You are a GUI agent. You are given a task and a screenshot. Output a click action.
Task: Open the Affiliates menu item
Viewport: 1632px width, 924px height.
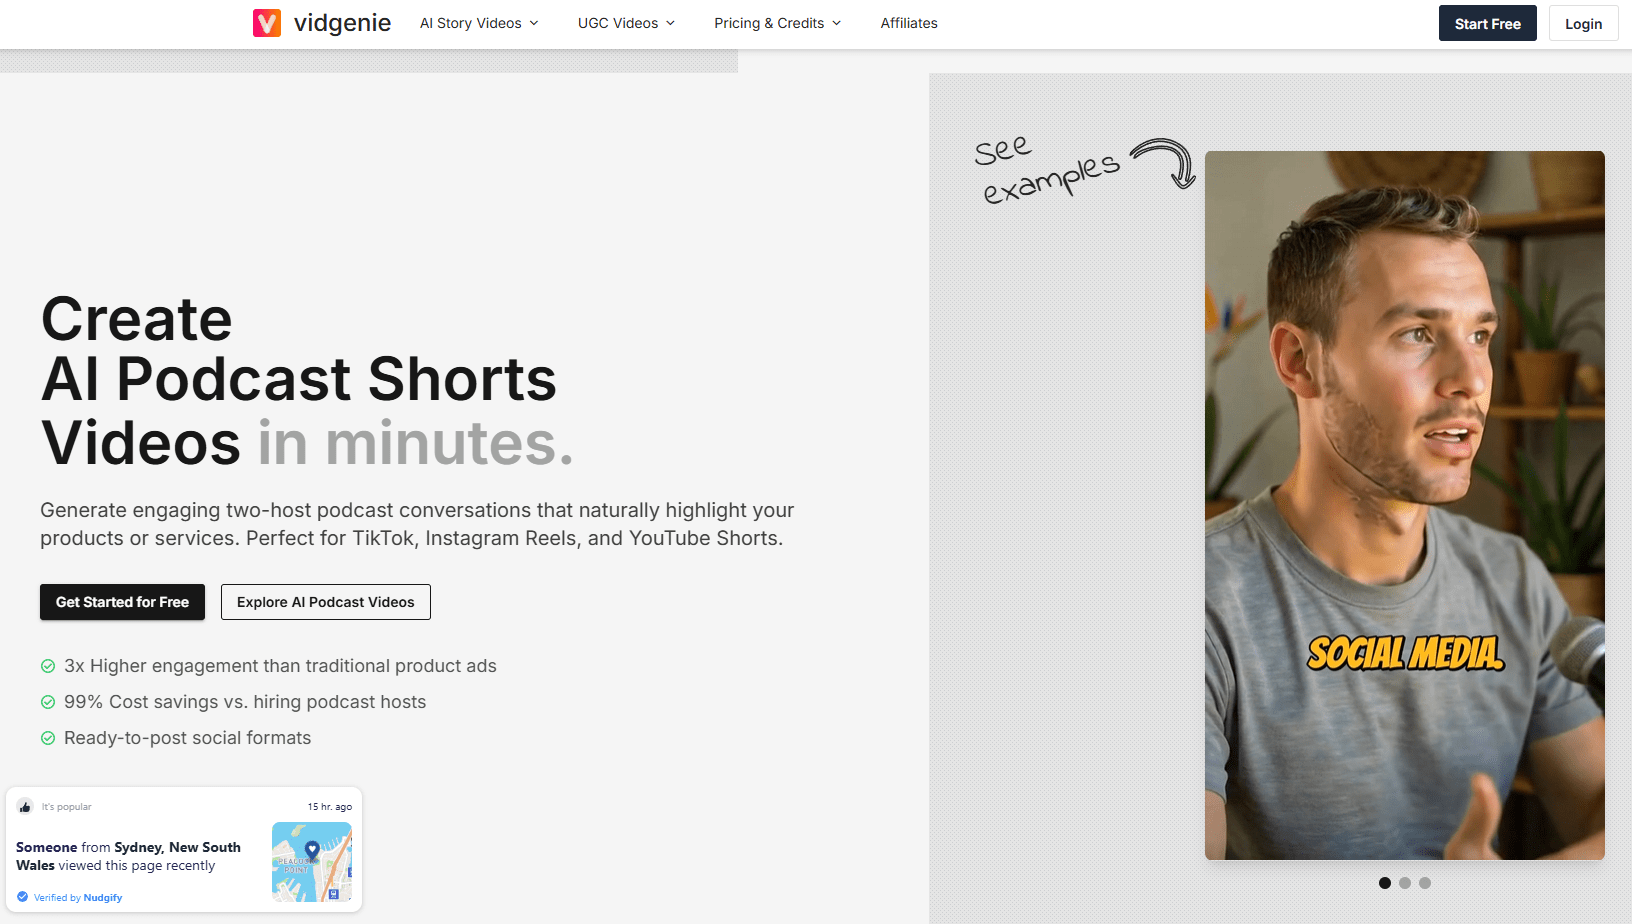[909, 23]
